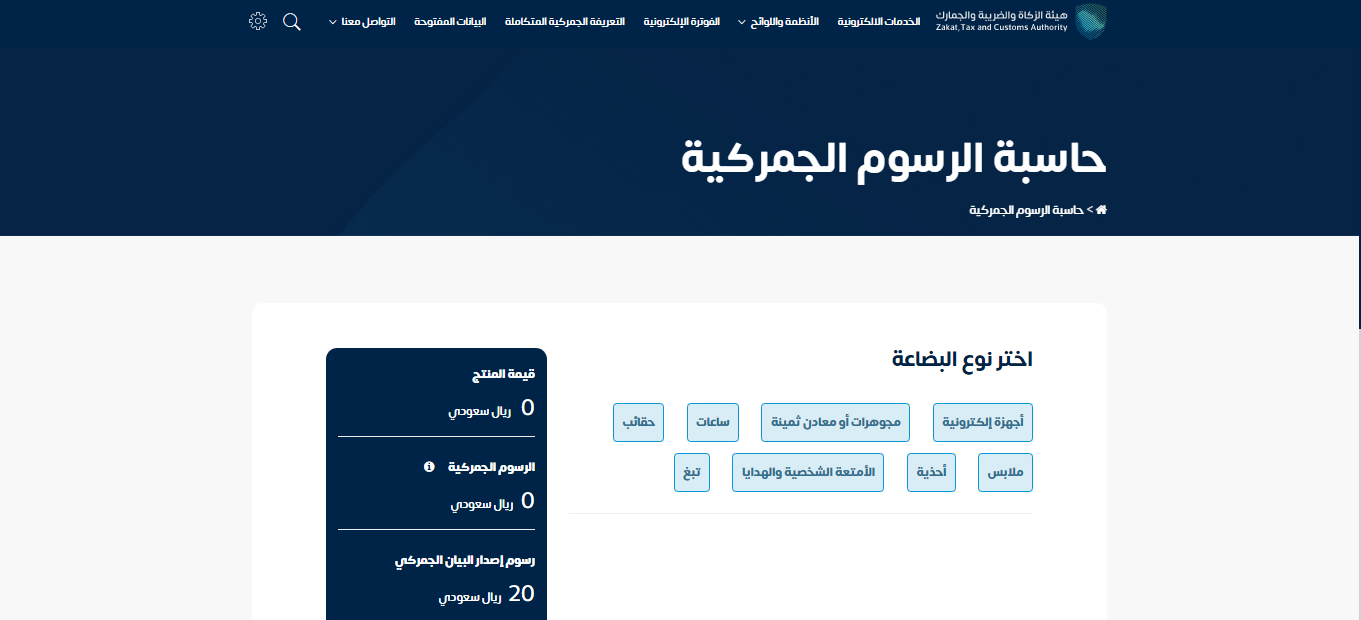Select مجوهرات أو معادن ثمينة category
This screenshot has height=620, width=1361.
pos(835,422)
